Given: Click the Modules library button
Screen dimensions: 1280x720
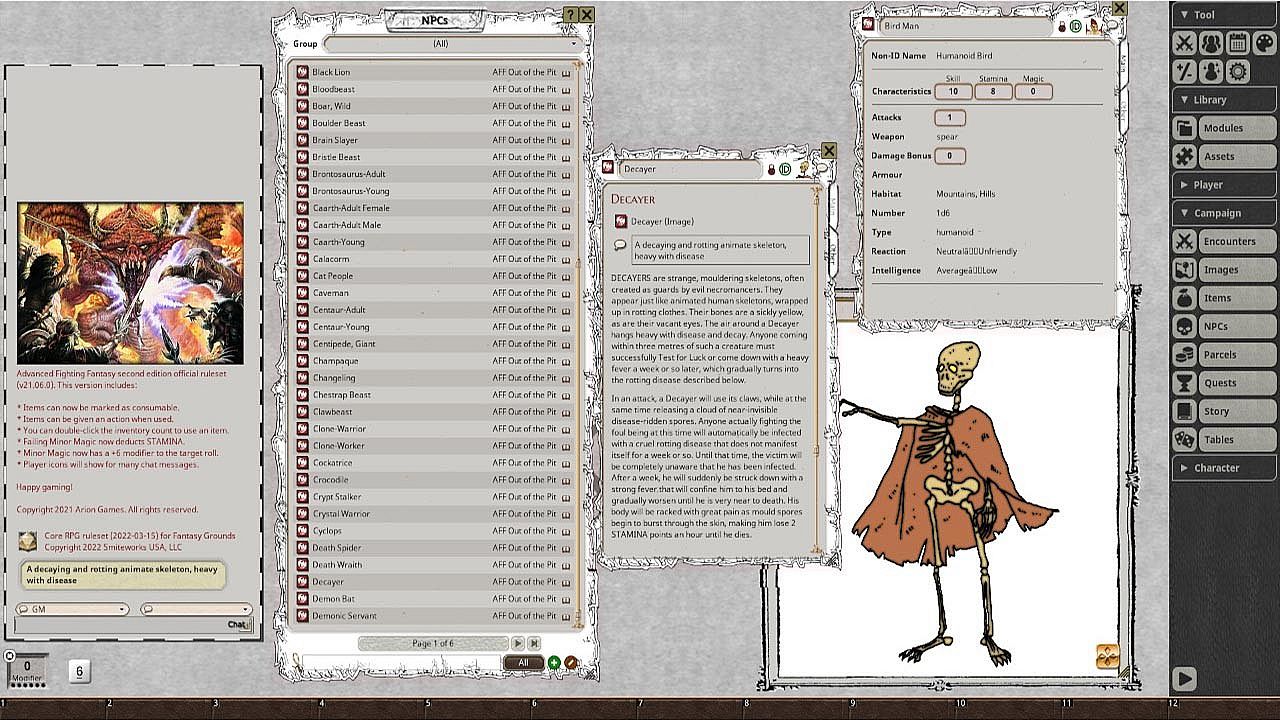Looking at the screenshot, I should 1224,128.
